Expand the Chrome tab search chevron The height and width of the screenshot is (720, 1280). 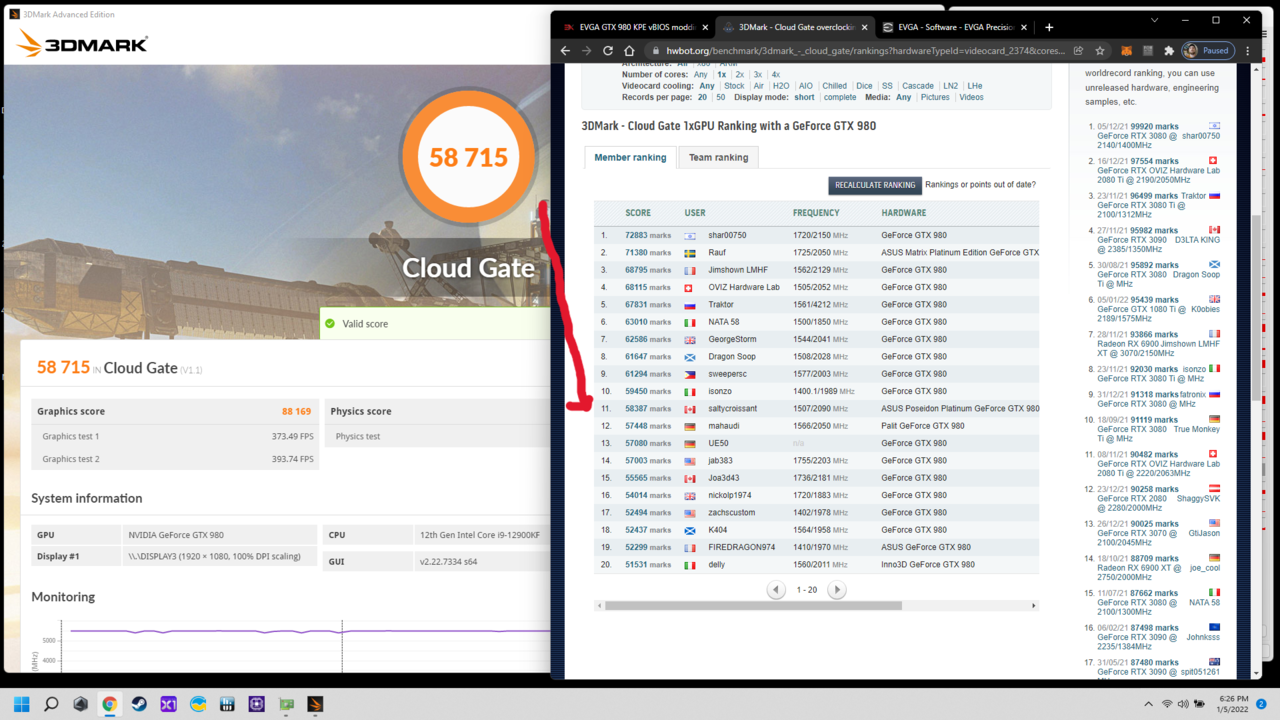[x=1154, y=20]
